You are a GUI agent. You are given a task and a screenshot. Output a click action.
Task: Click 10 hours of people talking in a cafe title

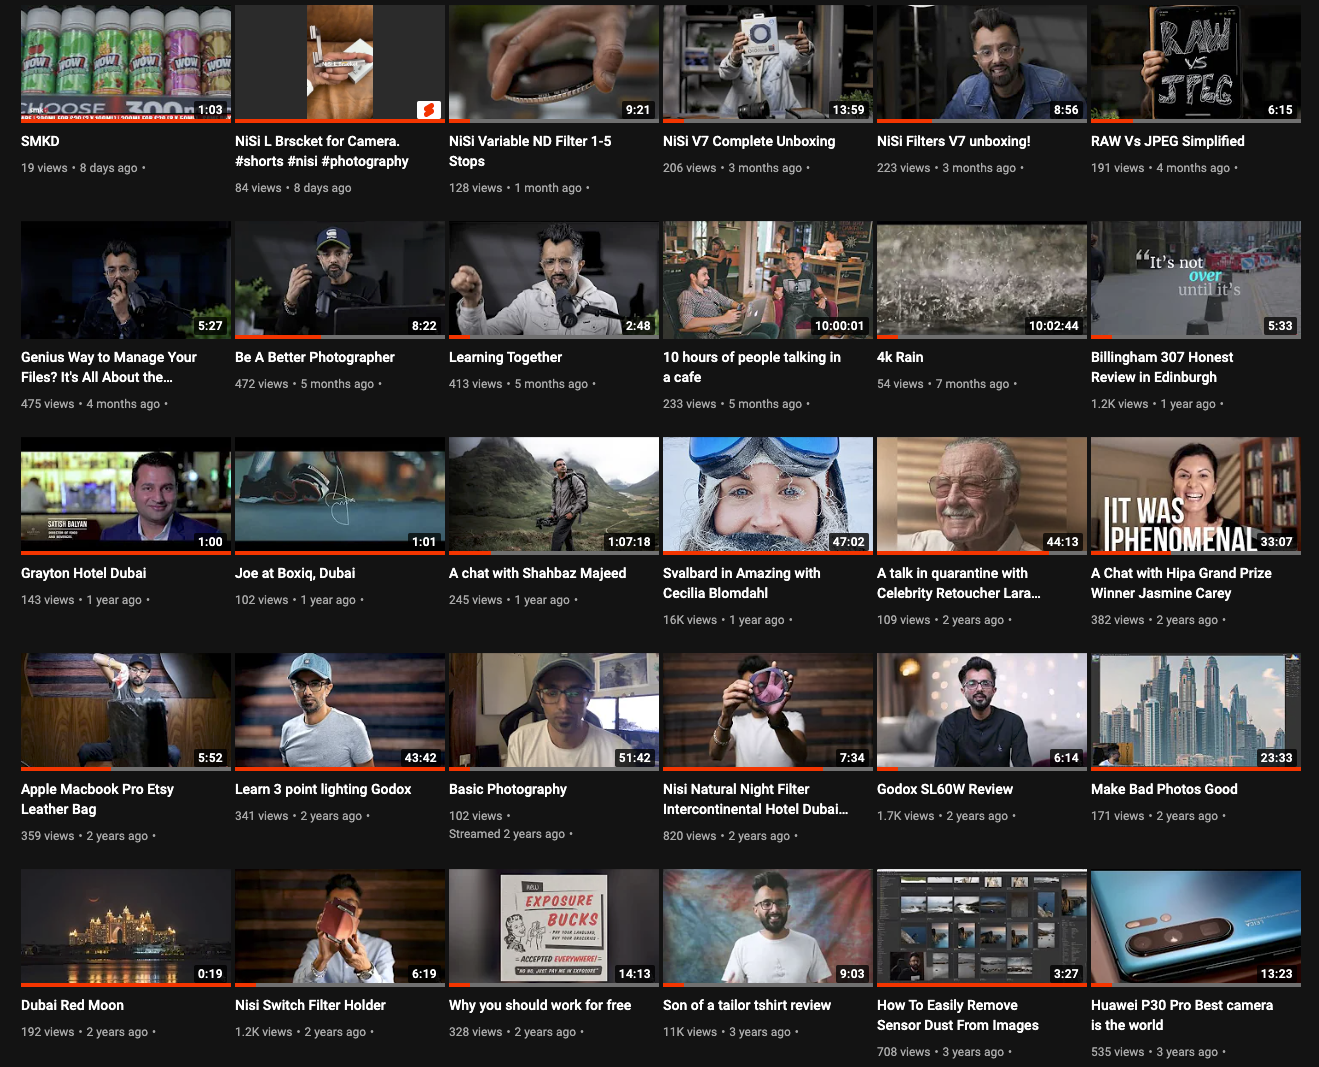[x=752, y=367]
